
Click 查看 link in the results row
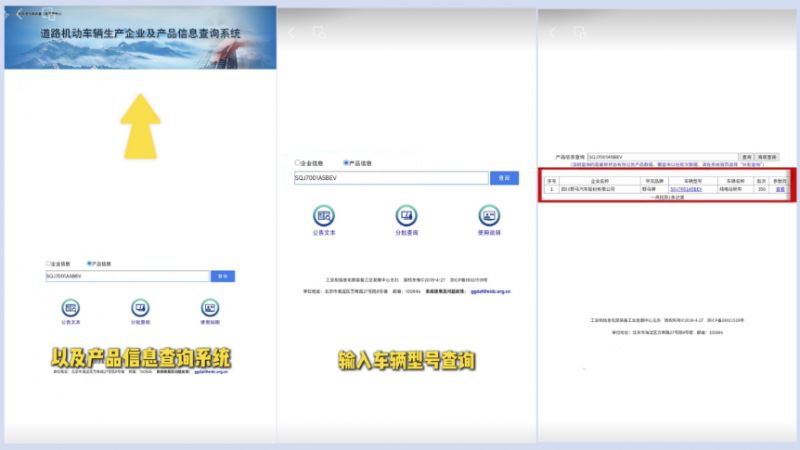click(x=780, y=189)
